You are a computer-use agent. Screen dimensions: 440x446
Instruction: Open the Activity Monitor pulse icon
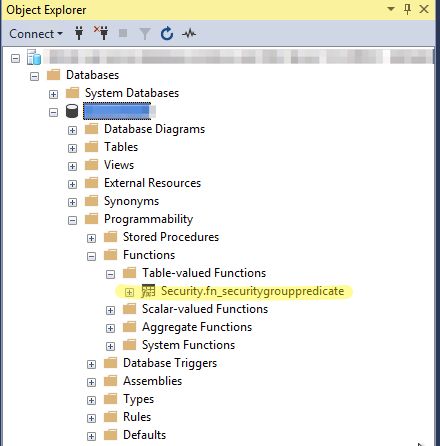coord(189,33)
